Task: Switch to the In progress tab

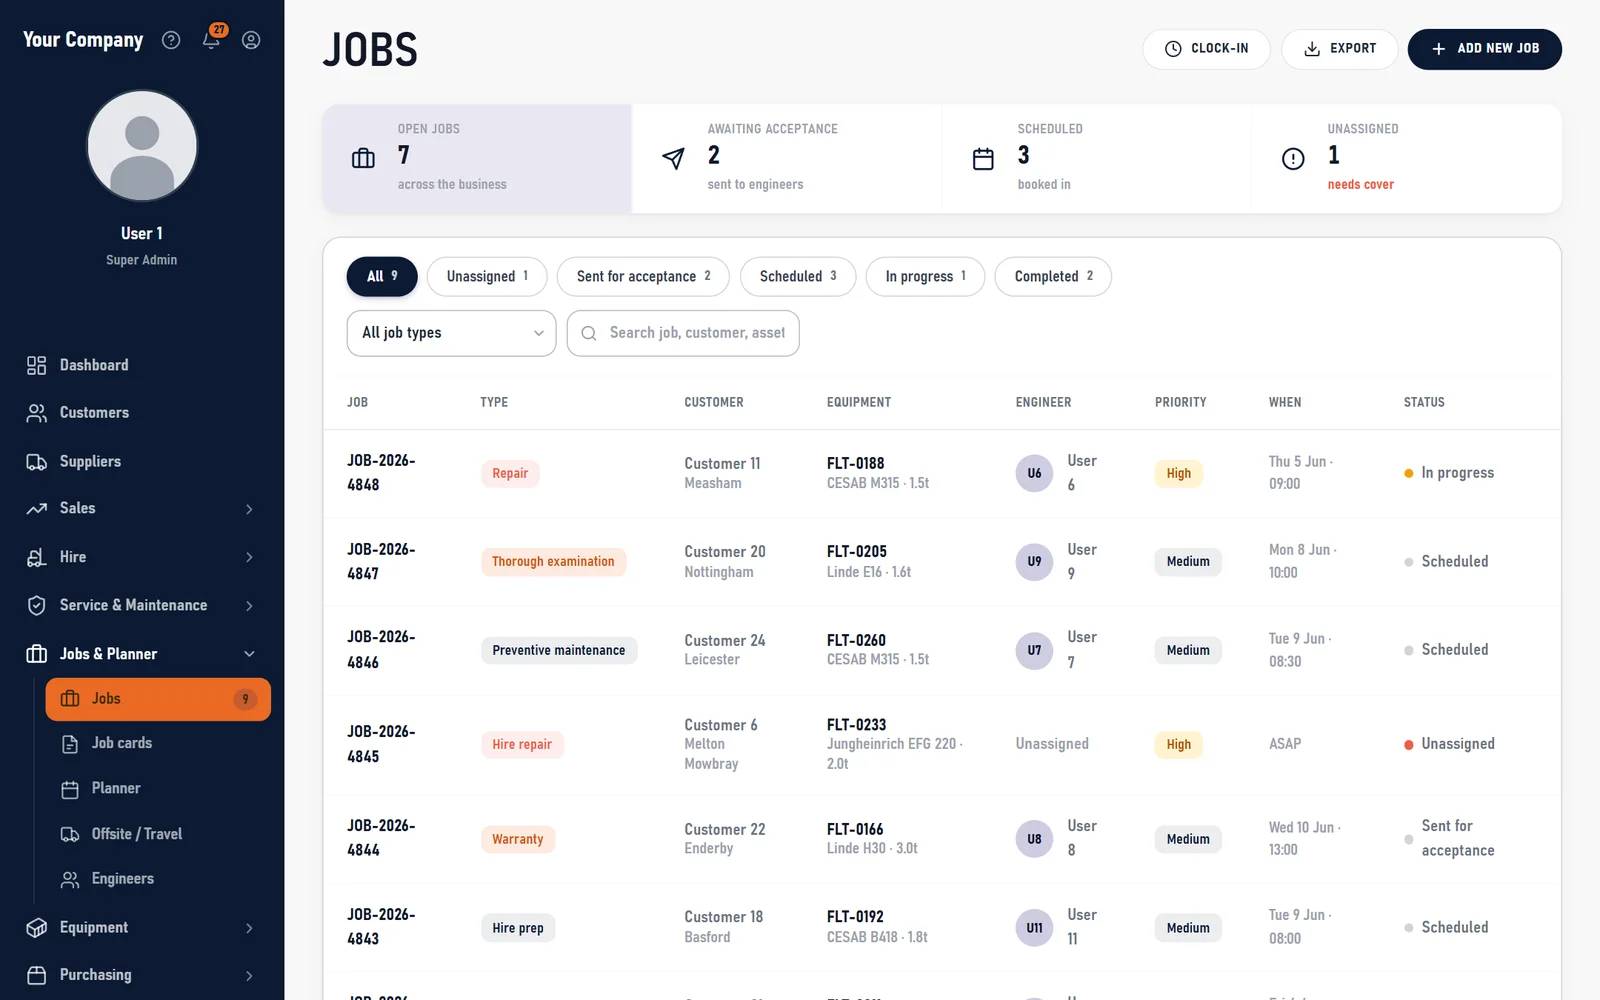Action: pos(925,277)
